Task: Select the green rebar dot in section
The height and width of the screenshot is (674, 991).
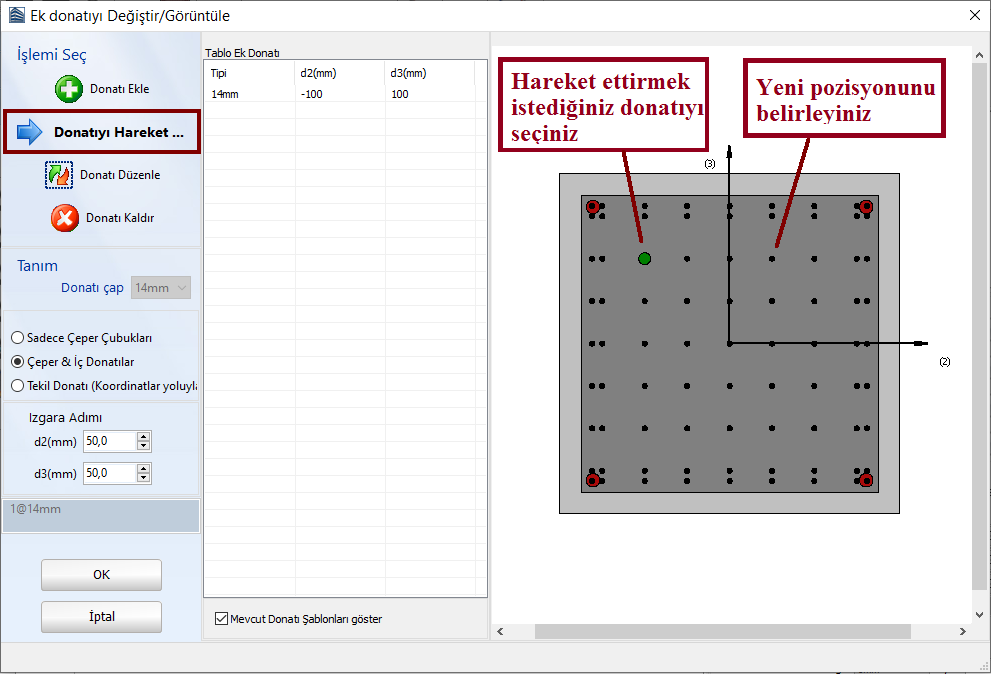Action: coord(644,259)
